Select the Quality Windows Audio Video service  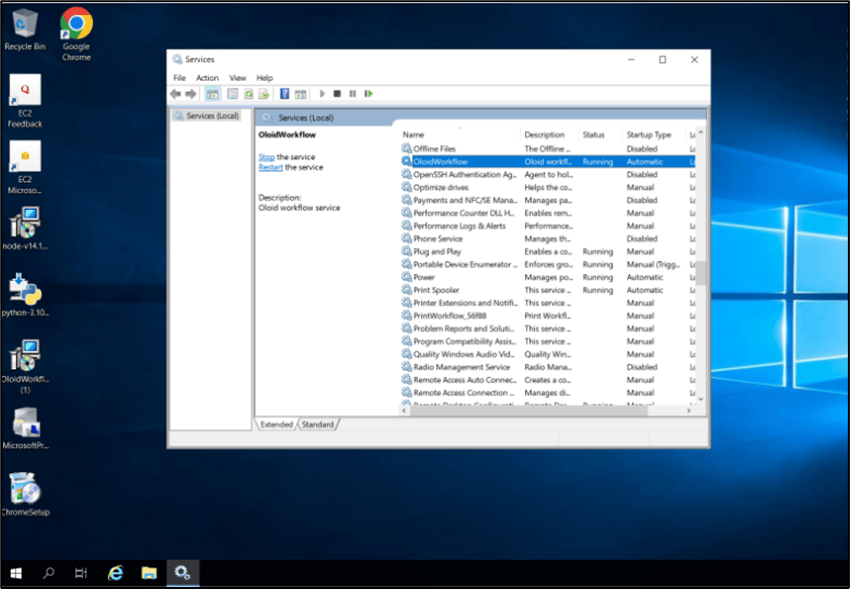[x=548, y=354]
